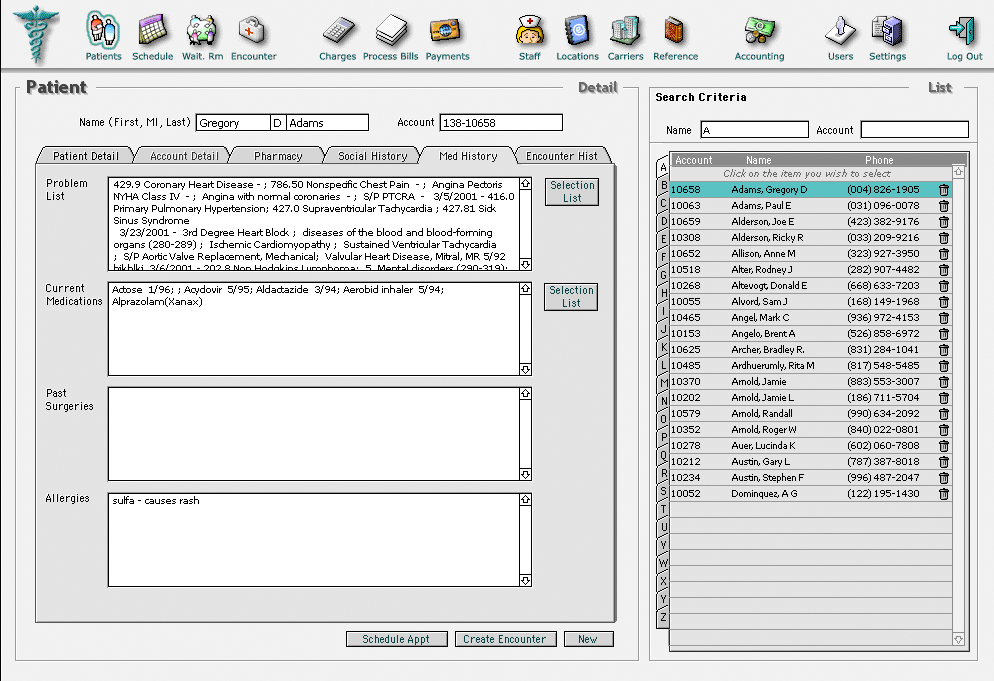The width and height of the screenshot is (994, 681).
Task: Select letter M in alphabet index
Action: tap(664, 383)
